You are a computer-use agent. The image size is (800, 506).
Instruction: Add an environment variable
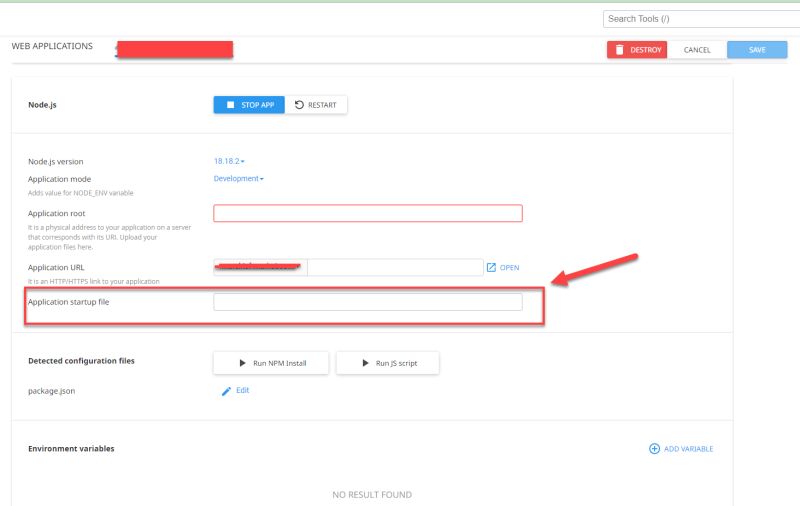[x=681, y=448]
